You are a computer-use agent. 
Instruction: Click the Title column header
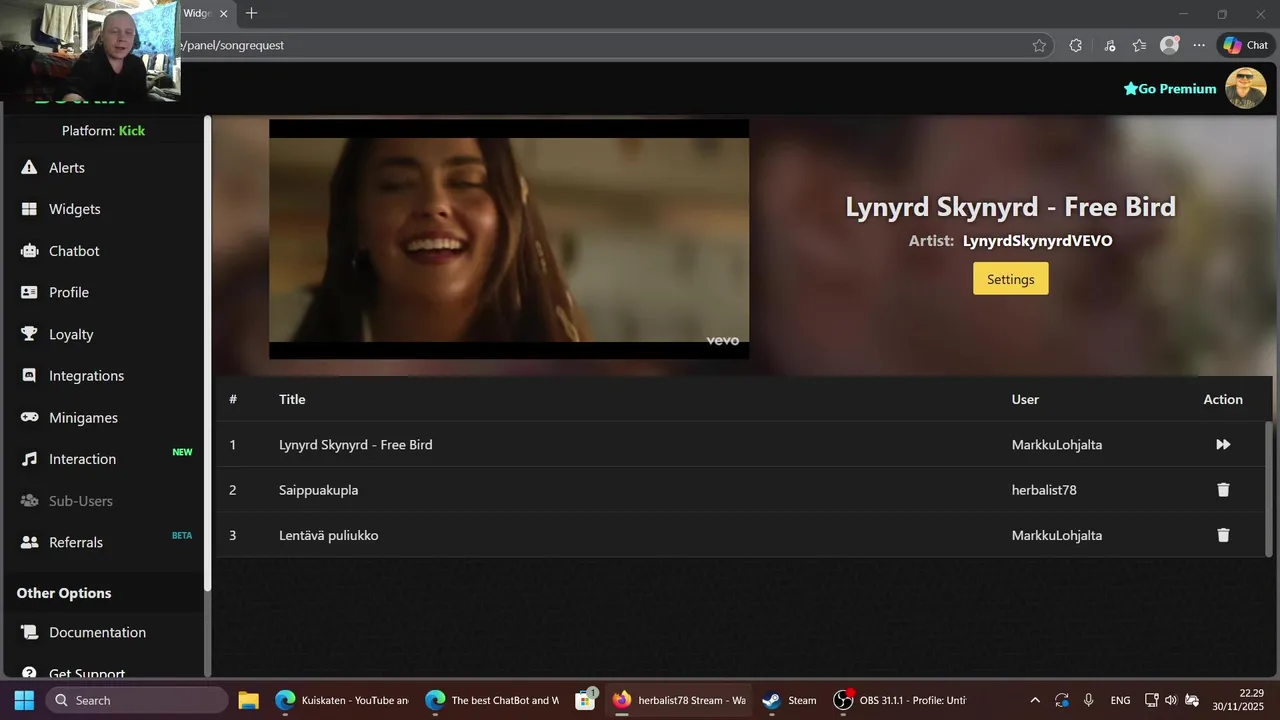(x=292, y=399)
